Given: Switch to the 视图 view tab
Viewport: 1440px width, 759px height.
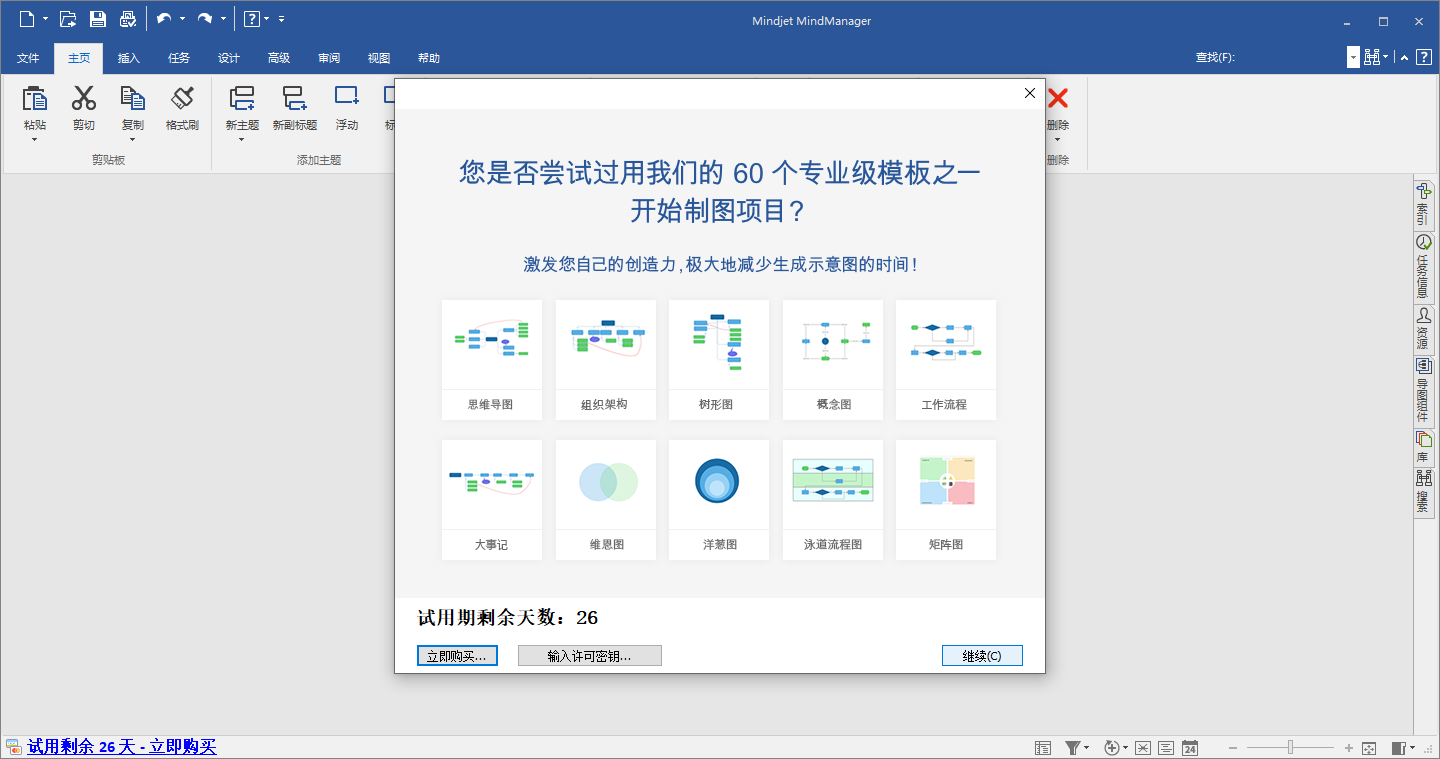Looking at the screenshot, I should [379, 58].
